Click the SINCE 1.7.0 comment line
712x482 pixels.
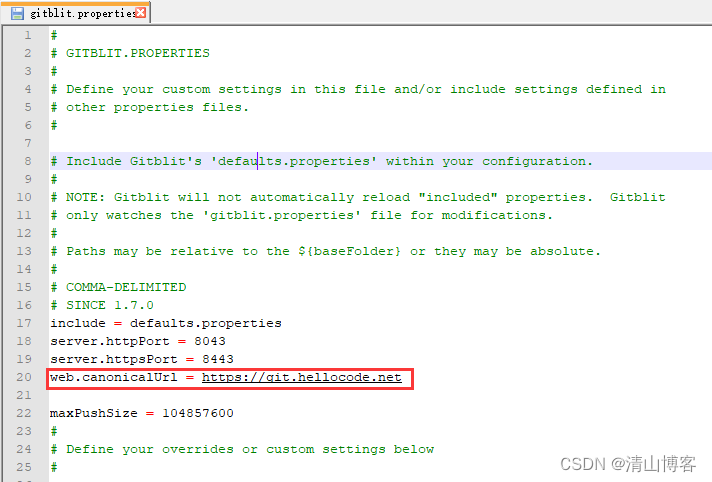[x=110, y=305]
